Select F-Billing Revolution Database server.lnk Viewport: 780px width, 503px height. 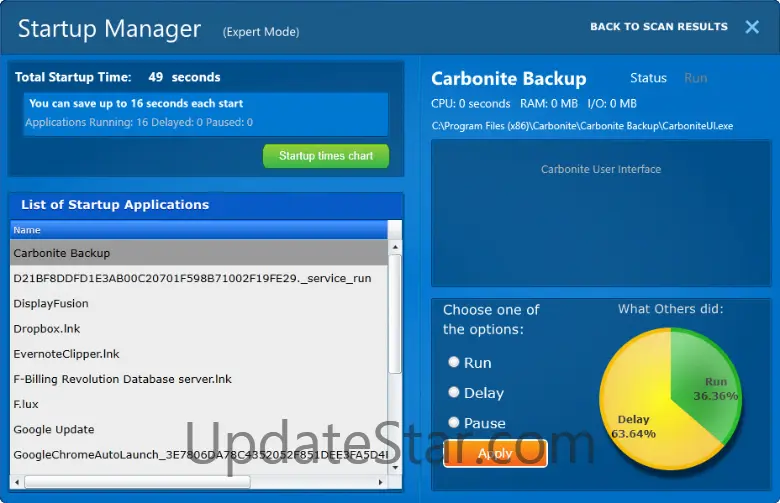pos(198,379)
